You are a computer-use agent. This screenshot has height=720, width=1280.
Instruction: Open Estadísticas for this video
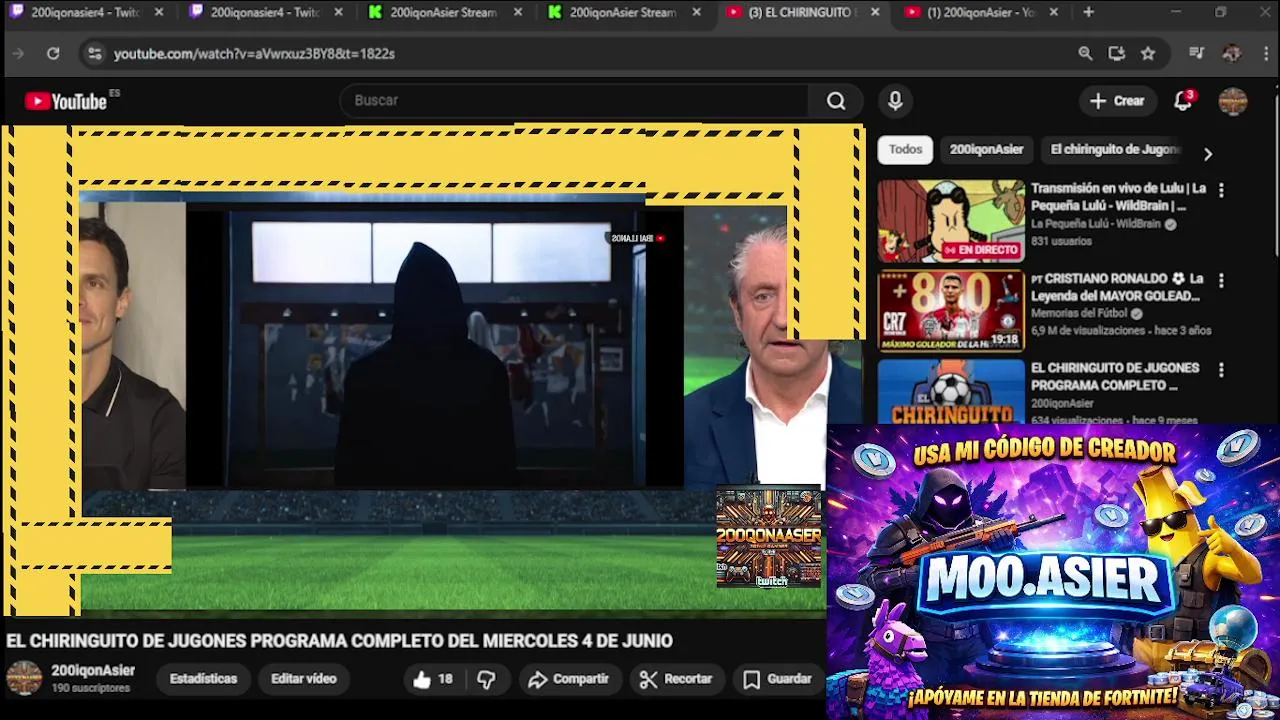pyautogui.click(x=203, y=679)
